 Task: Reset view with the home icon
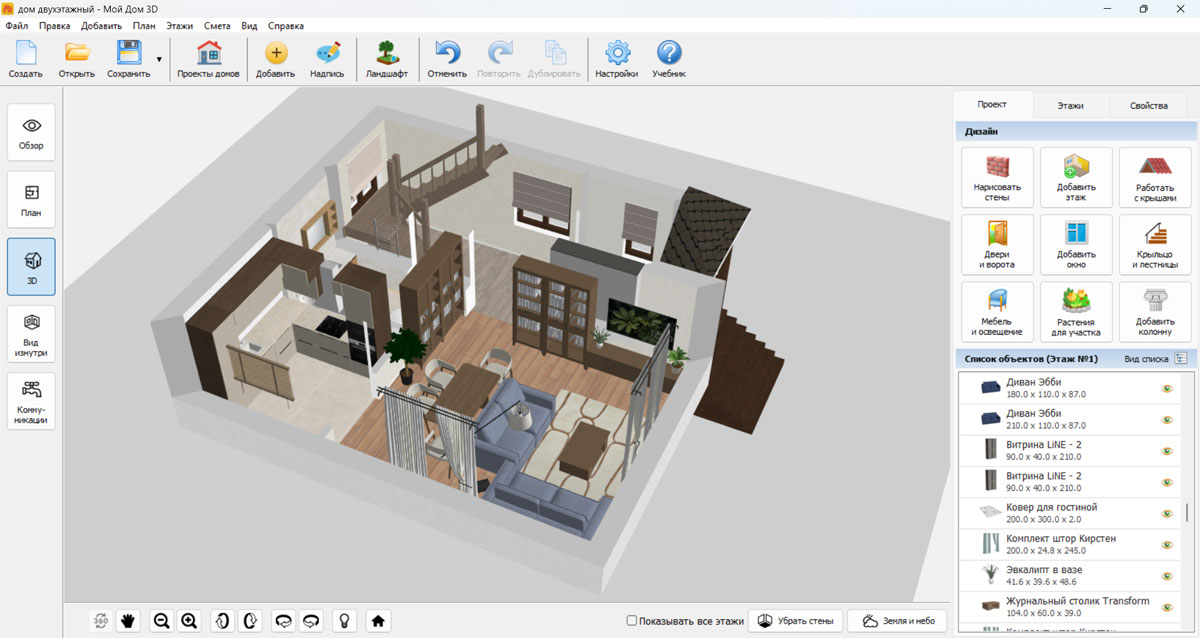378,621
